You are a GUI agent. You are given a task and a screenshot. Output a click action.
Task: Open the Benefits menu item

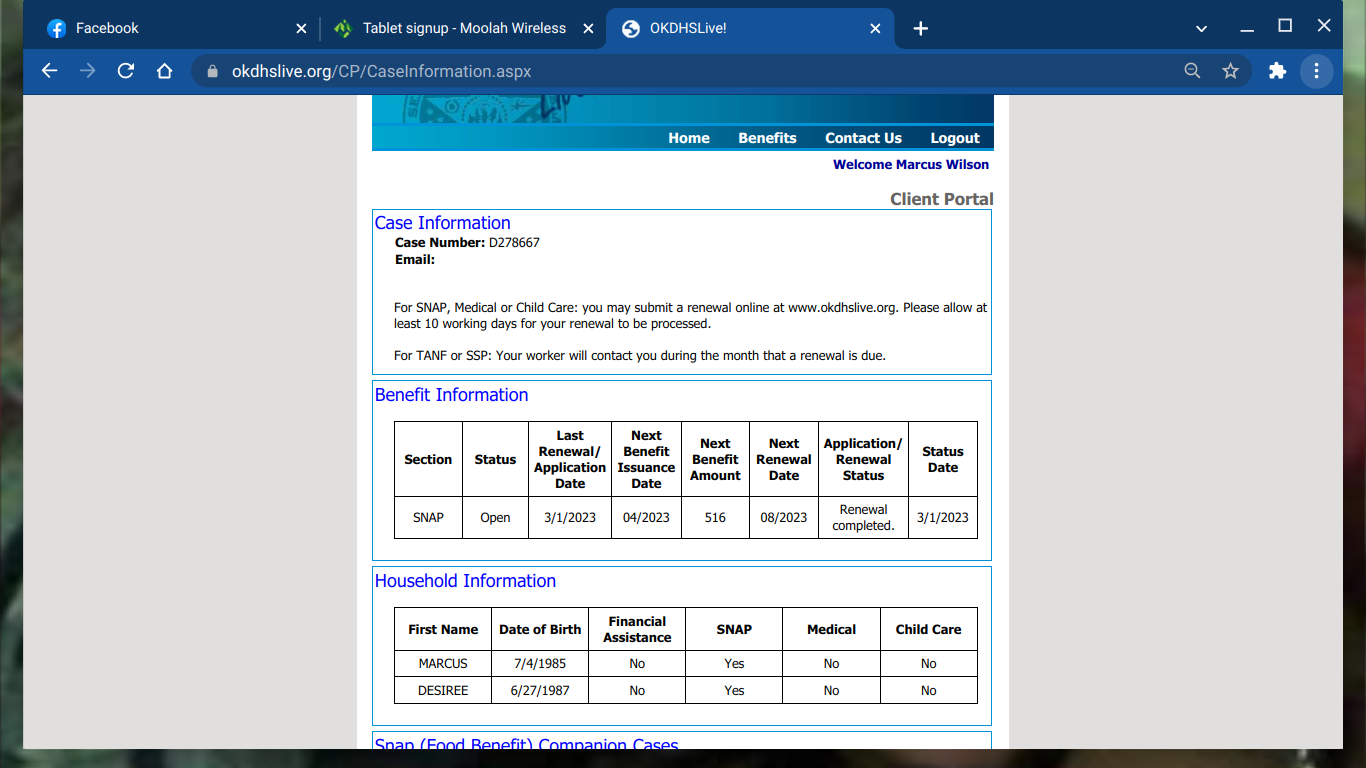point(767,138)
